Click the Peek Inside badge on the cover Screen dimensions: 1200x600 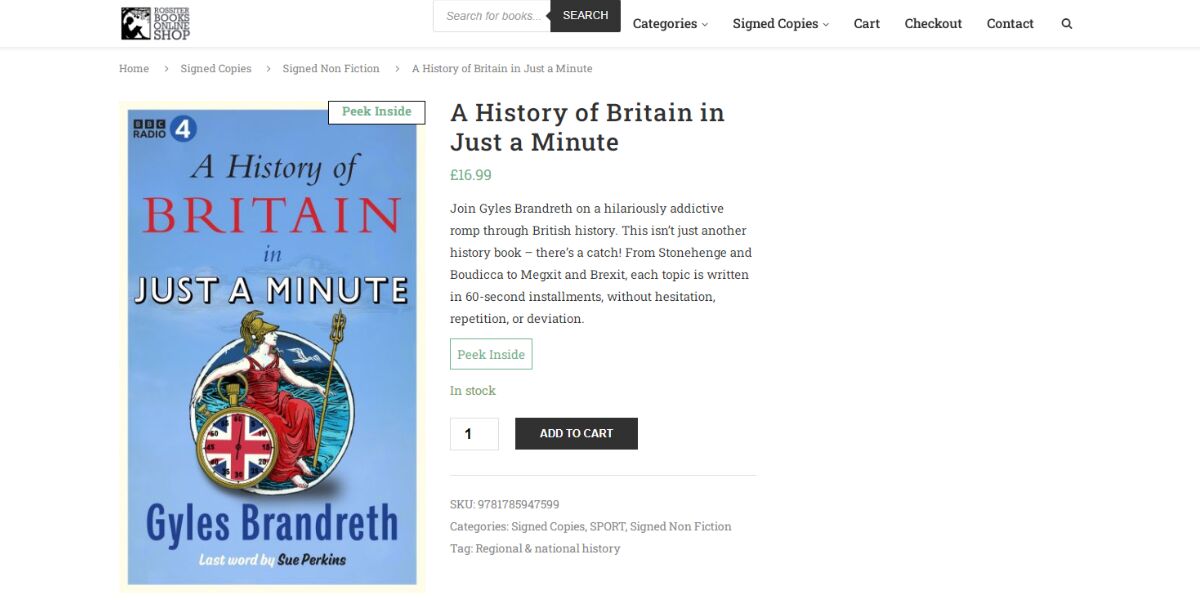pyautogui.click(x=377, y=111)
